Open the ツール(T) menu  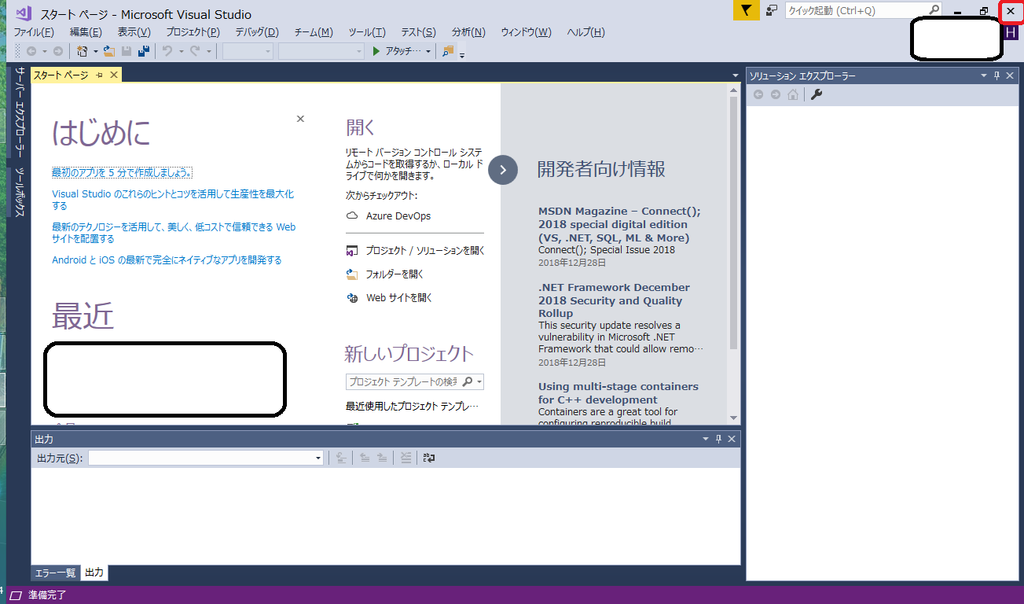(x=366, y=32)
